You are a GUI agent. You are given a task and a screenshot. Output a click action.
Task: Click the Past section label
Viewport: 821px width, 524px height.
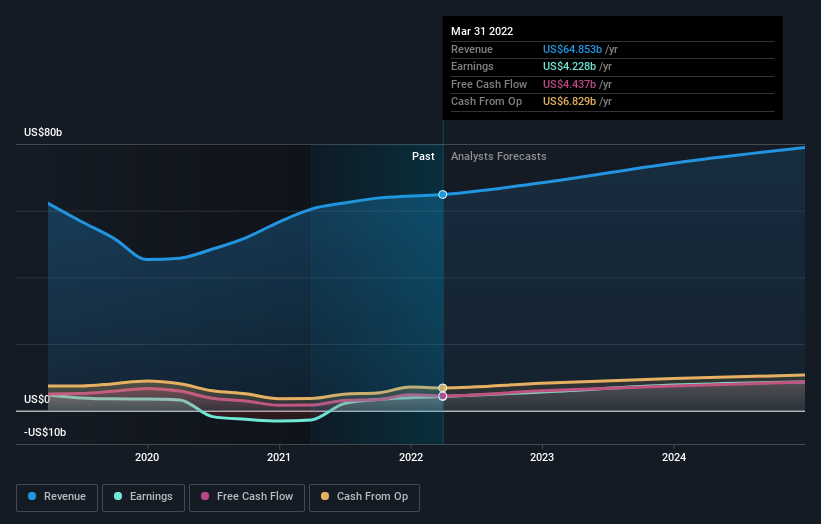click(x=423, y=156)
